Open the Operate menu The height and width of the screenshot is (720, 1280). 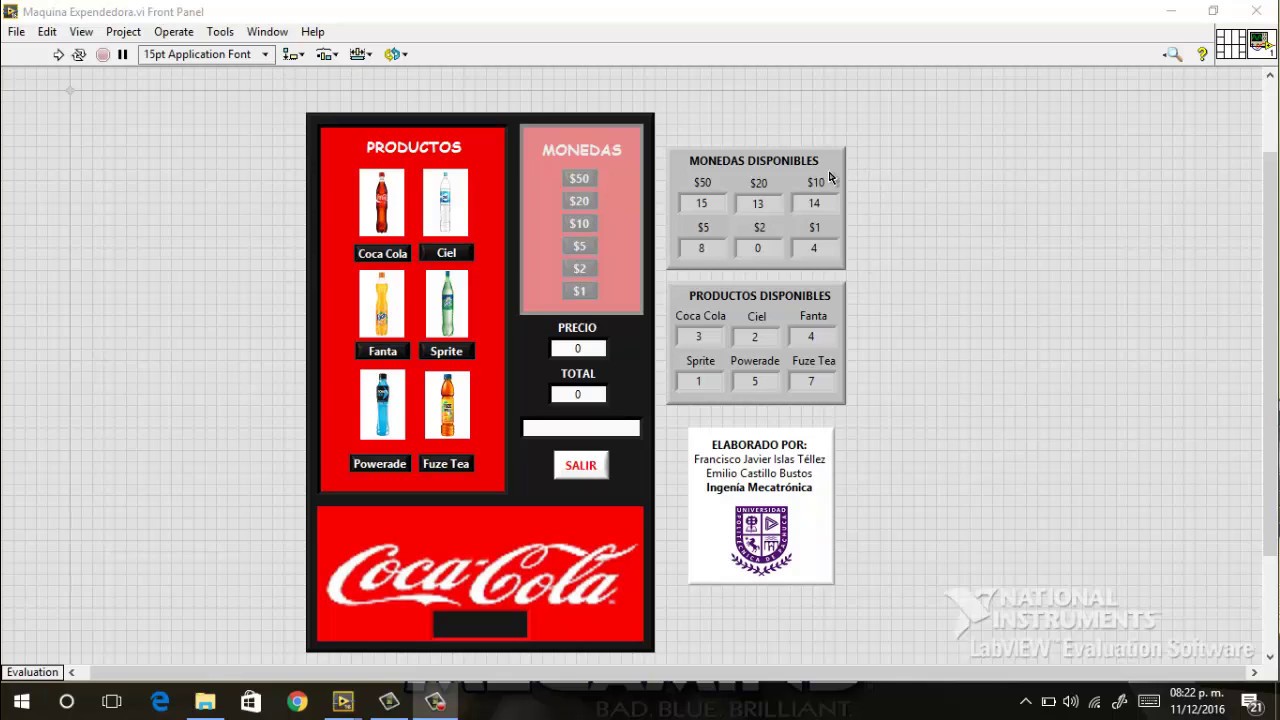pos(173,32)
